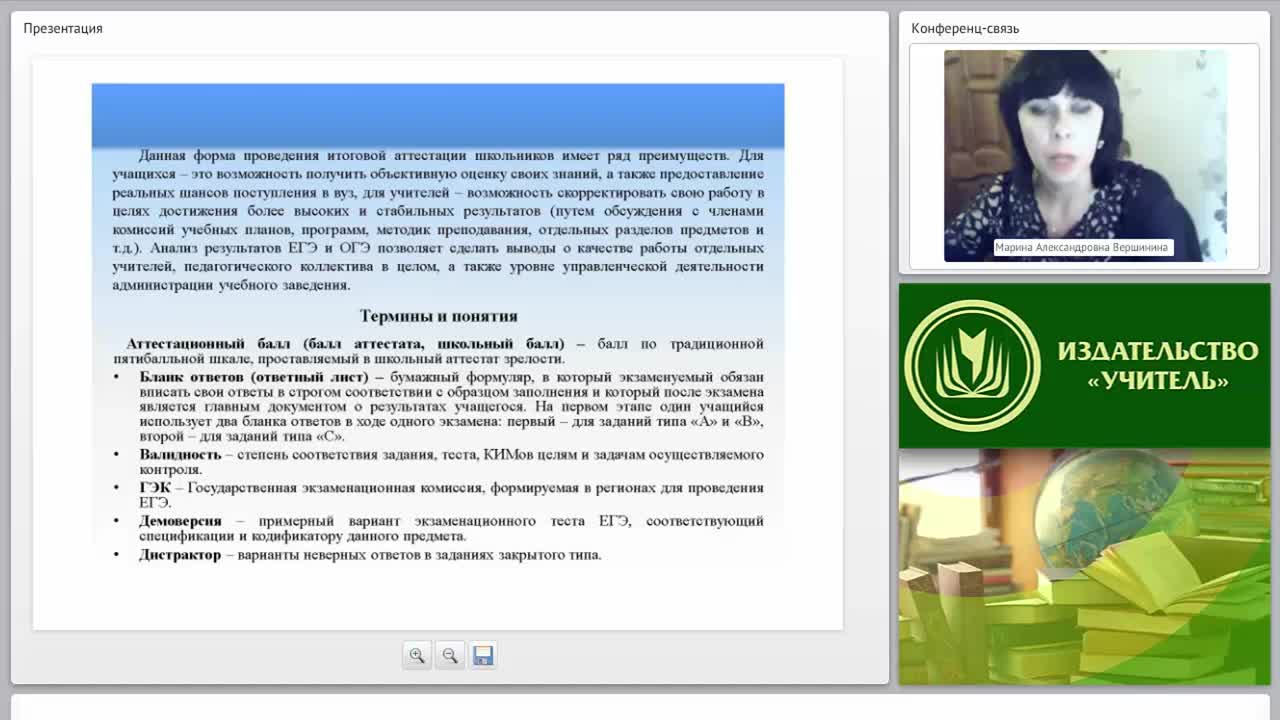Viewport: 1280px width, 720px height.
Task: Click the Издательство Учитель logo emblem
Action: click(x=972, y=366)
